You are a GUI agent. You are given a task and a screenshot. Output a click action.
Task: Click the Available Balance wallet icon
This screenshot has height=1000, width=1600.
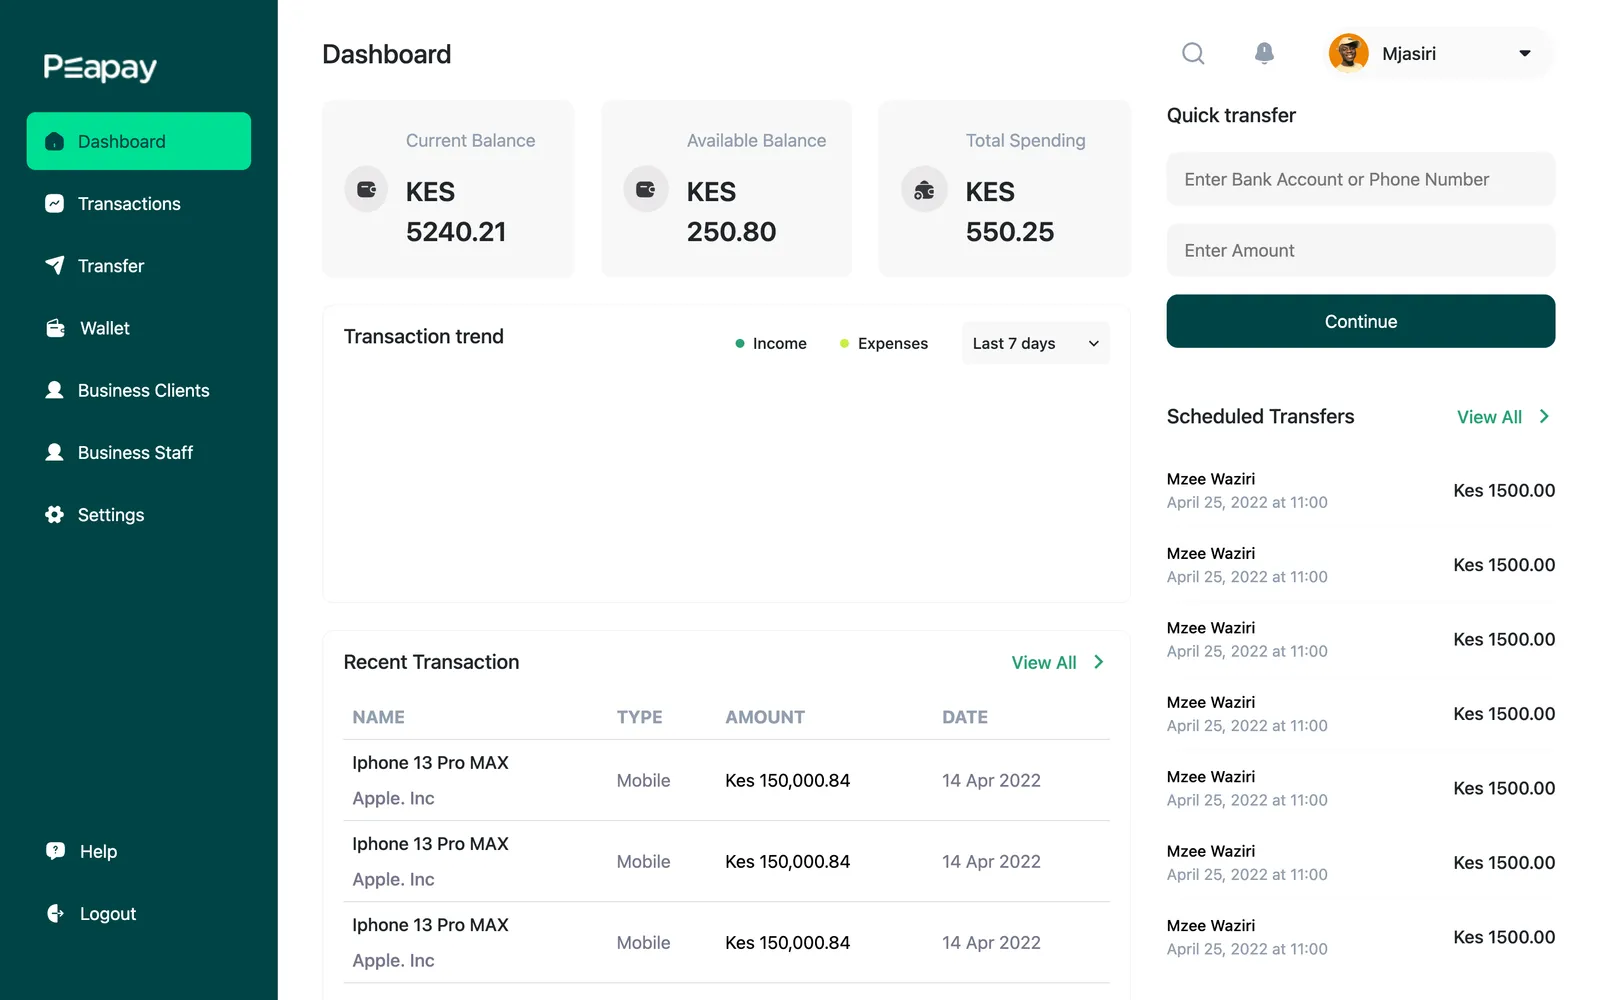645,189
